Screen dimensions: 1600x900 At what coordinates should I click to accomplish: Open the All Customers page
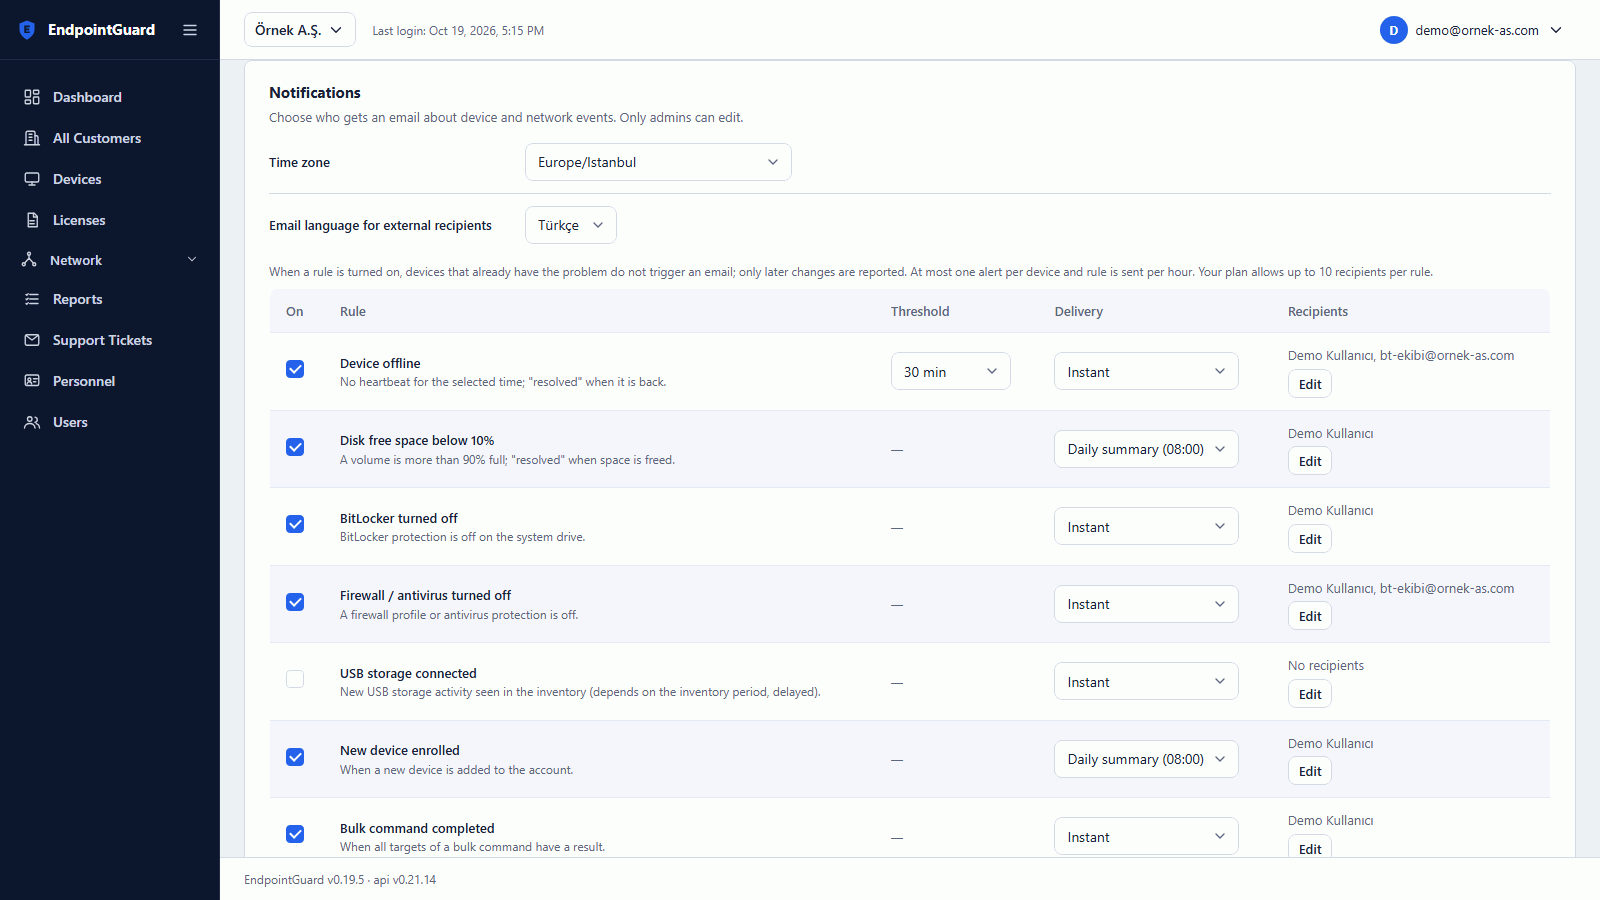[110, 138]
